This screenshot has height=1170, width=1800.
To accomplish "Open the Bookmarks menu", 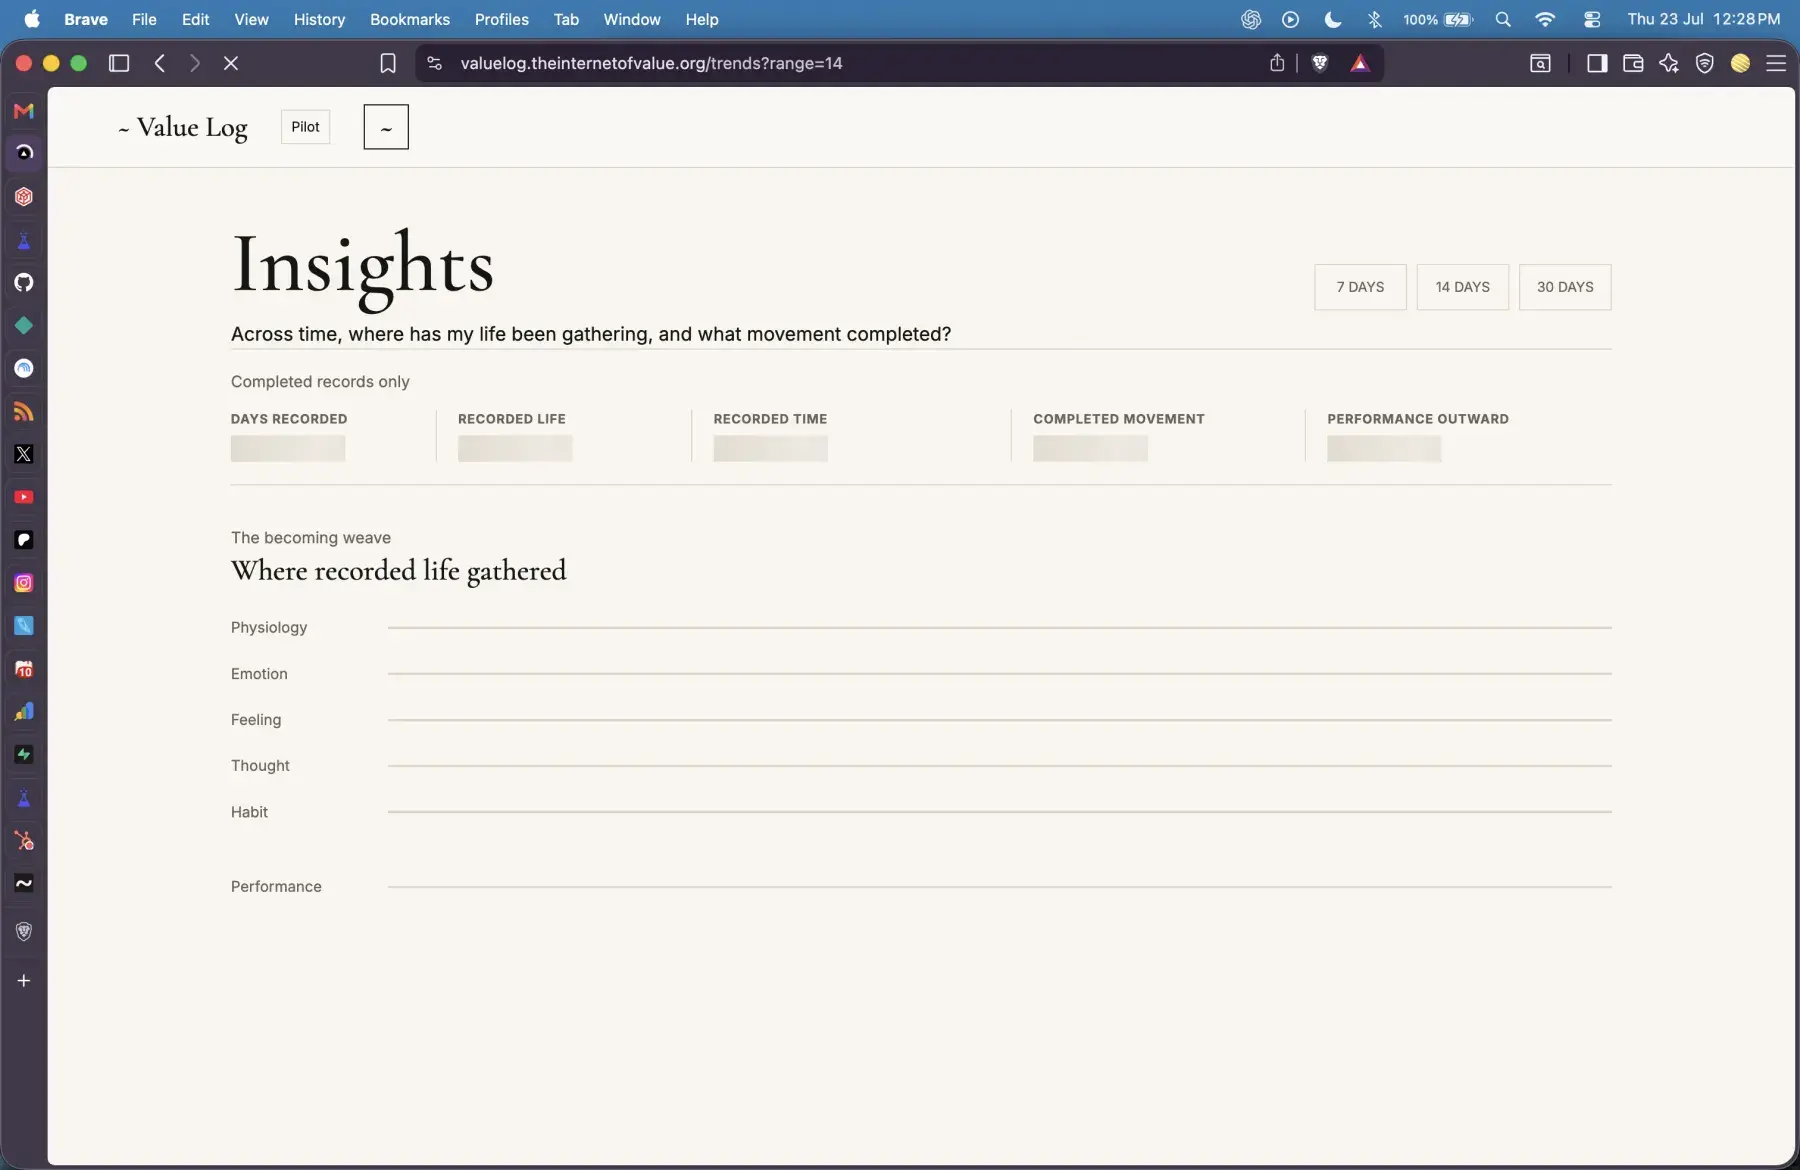I will pyautogui.click(x=410, y=19).
